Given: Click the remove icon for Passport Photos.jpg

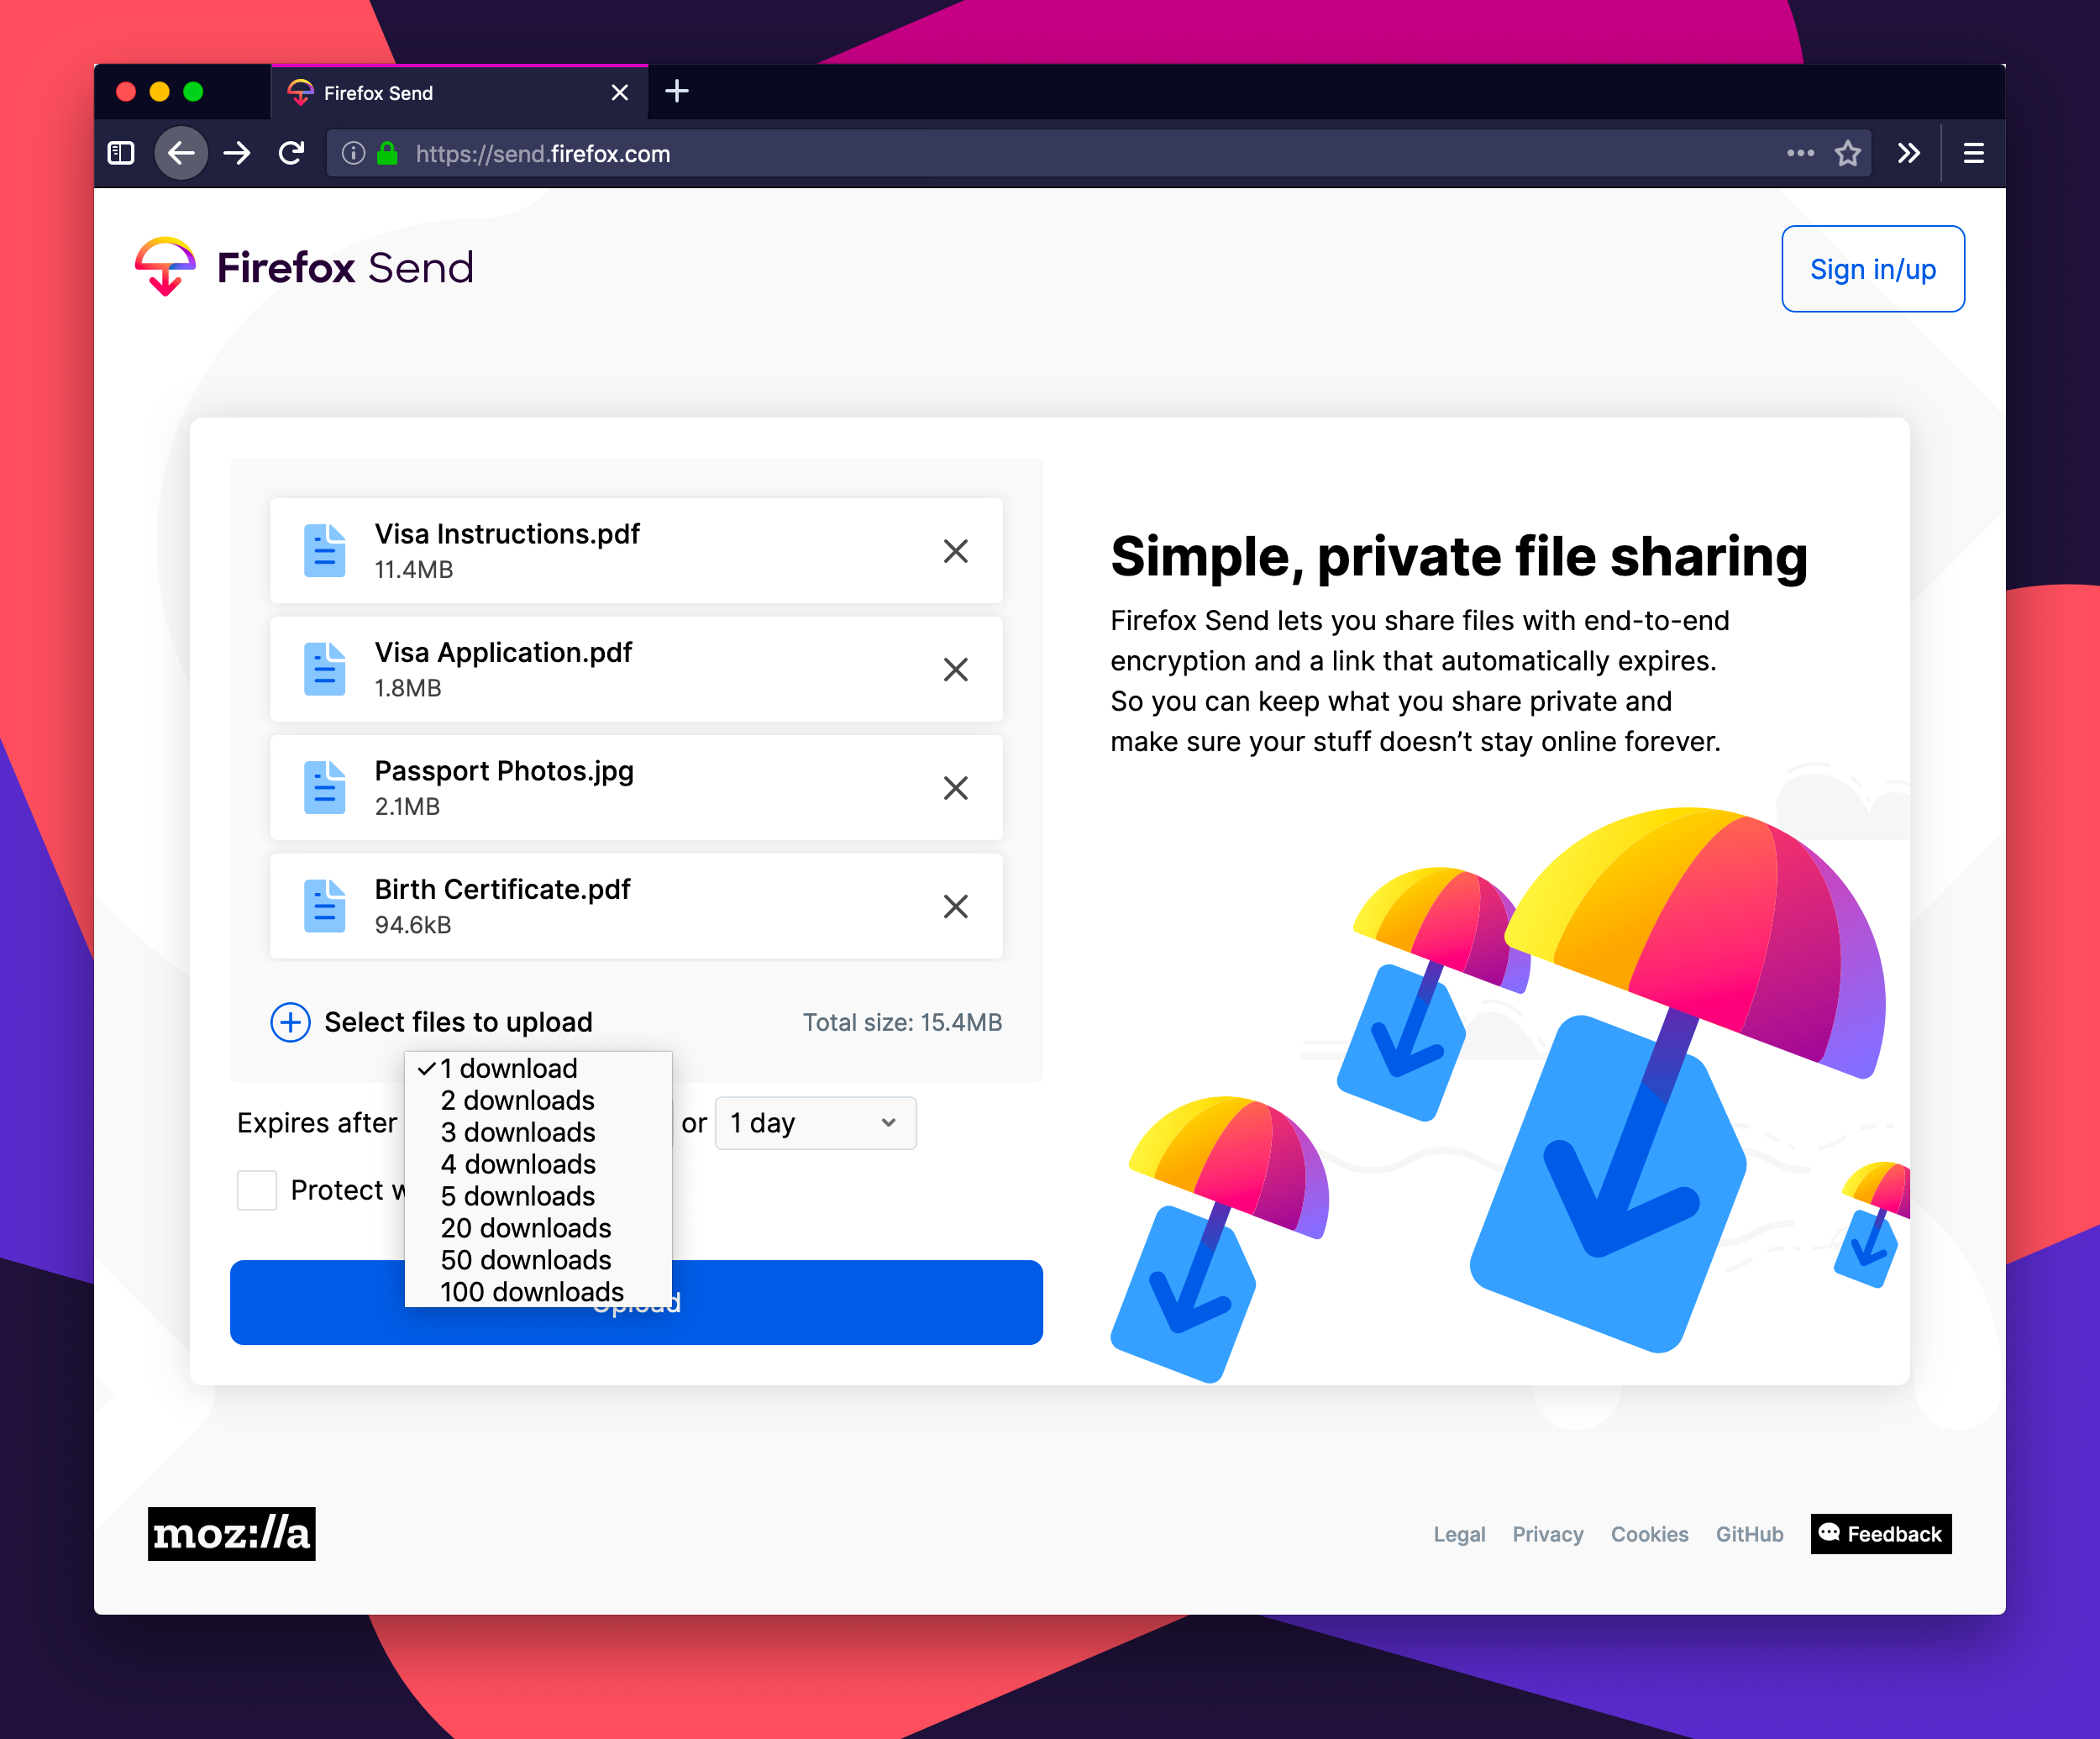Looking at the screenshot, I should click(956, 788).
